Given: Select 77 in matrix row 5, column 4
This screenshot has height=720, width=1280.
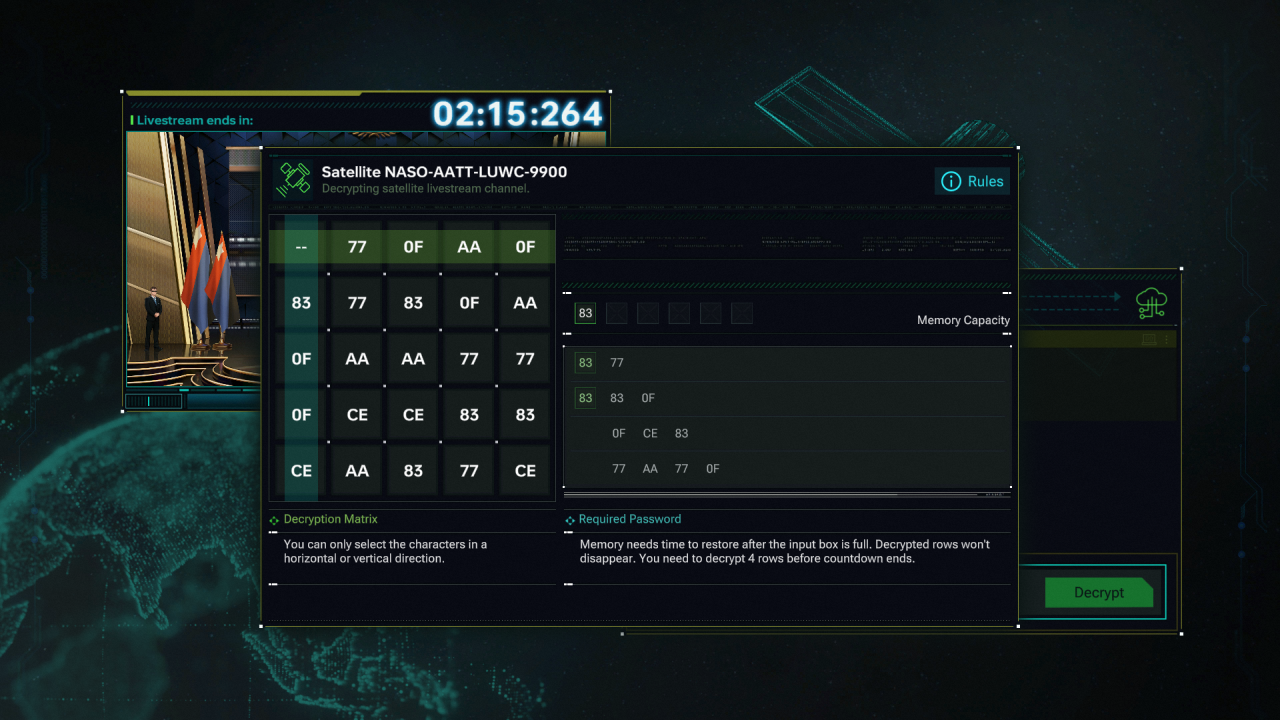Looking at the screenshot, I should [469, 471].
